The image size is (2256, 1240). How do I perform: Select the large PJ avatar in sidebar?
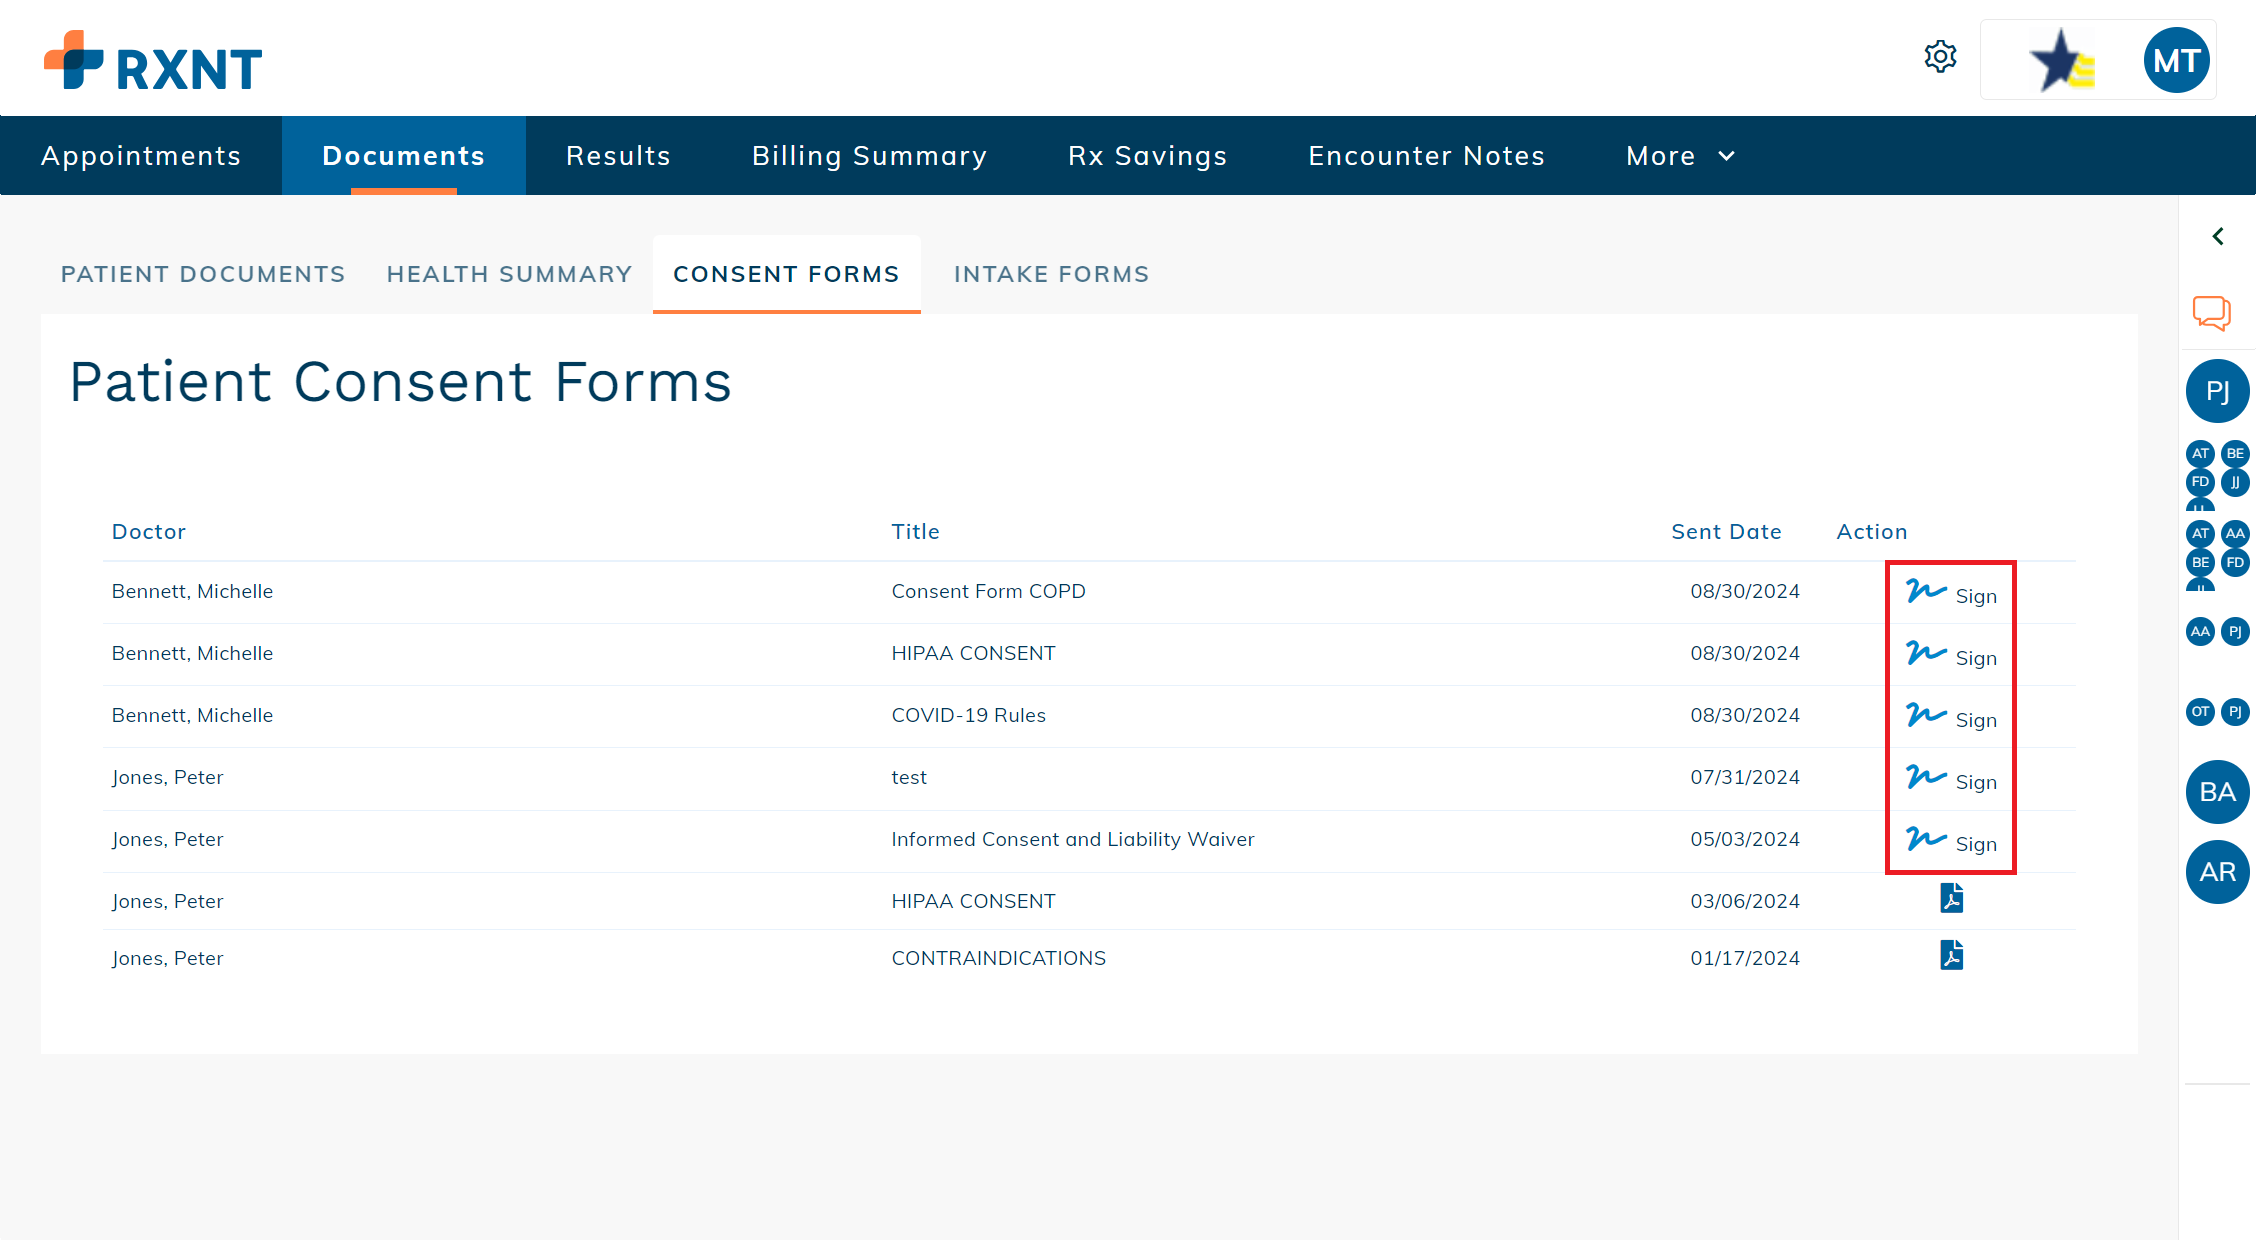[x=2217, y=391]
